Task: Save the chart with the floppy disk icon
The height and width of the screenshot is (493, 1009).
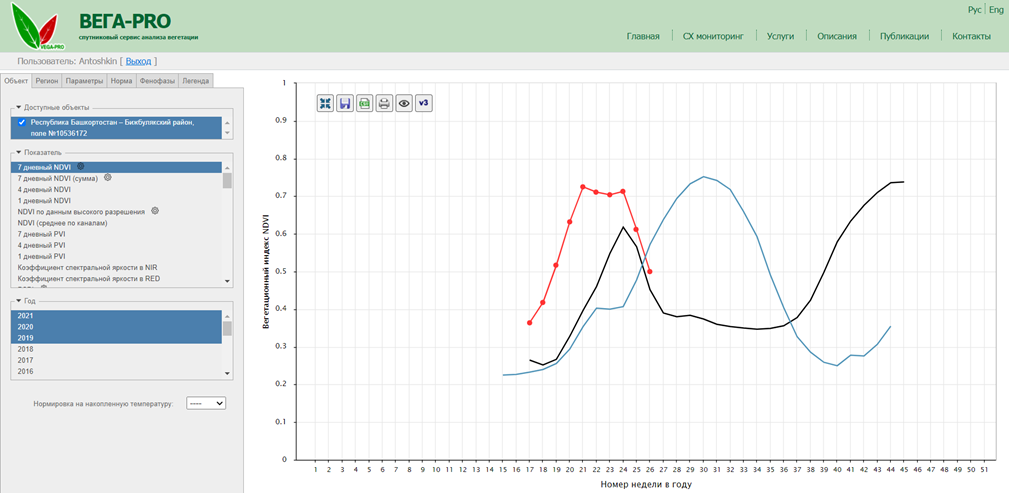Action: pyautogui.click(x=345, y=103)
